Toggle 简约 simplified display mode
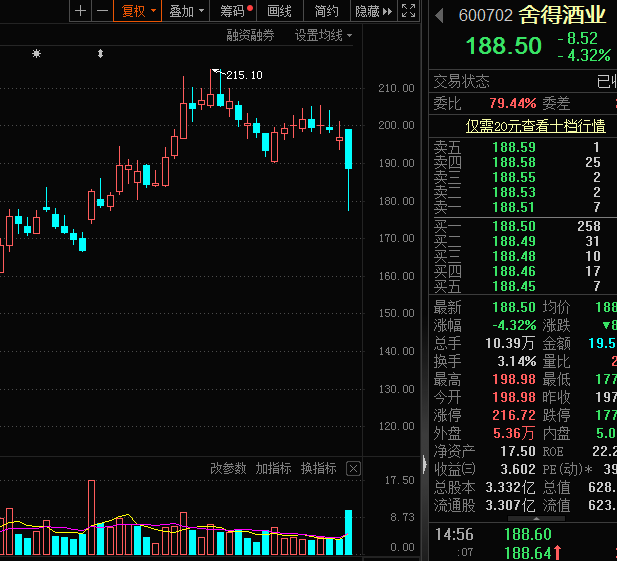The width and height of the screenshot is (617, 561). pos(326,11)
